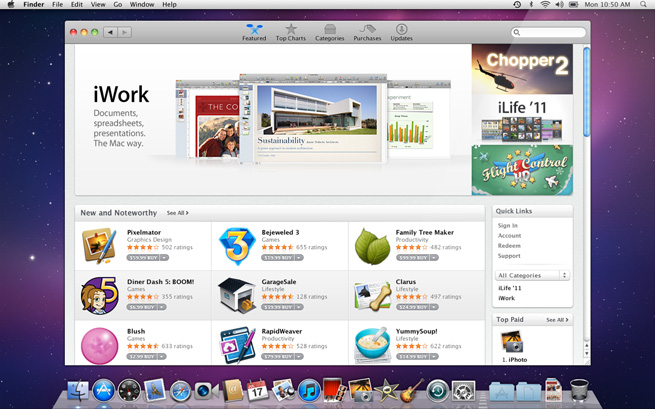Image resolution: width=655 pixels, height=409 pixels.
Task: Go forward with the right arrow button
Action: point(124,32)
